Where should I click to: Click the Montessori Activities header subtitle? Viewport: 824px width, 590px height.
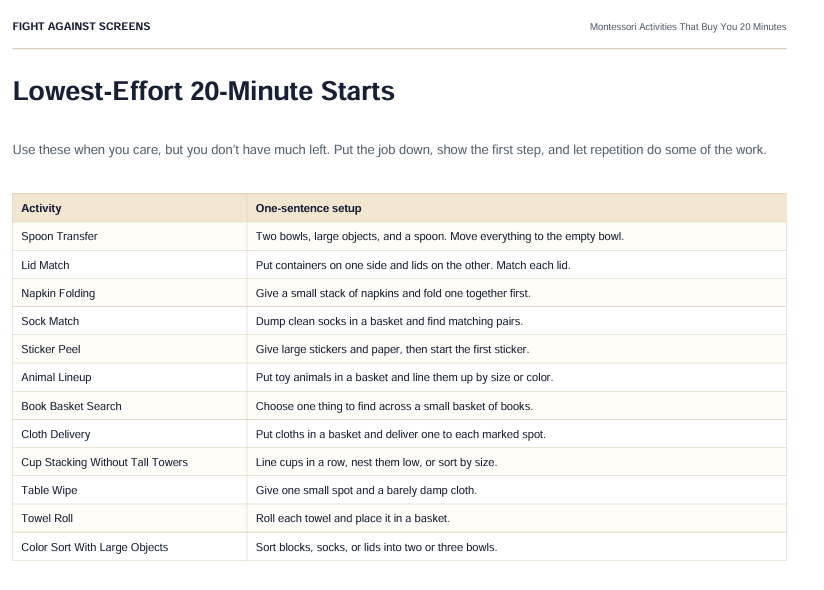(688, 27)
